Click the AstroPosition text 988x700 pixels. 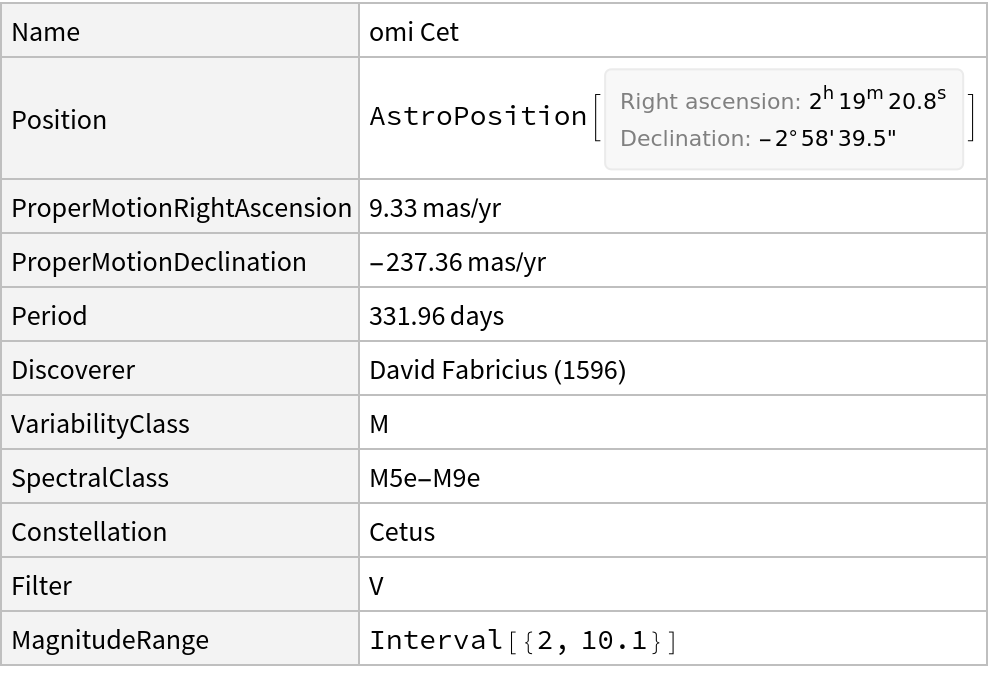coord(478,117)
